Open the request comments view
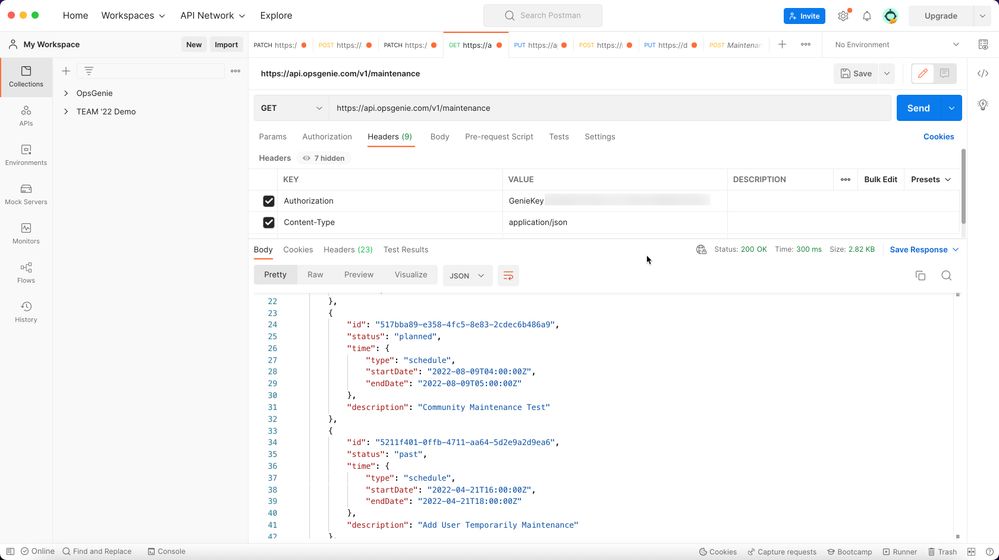Viewport: 999px width, 560px height. tap(944, 73)
